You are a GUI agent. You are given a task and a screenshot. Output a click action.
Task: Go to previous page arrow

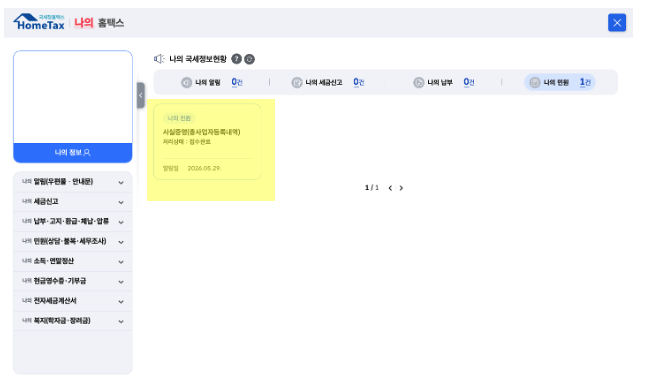(x=390, y=188)
